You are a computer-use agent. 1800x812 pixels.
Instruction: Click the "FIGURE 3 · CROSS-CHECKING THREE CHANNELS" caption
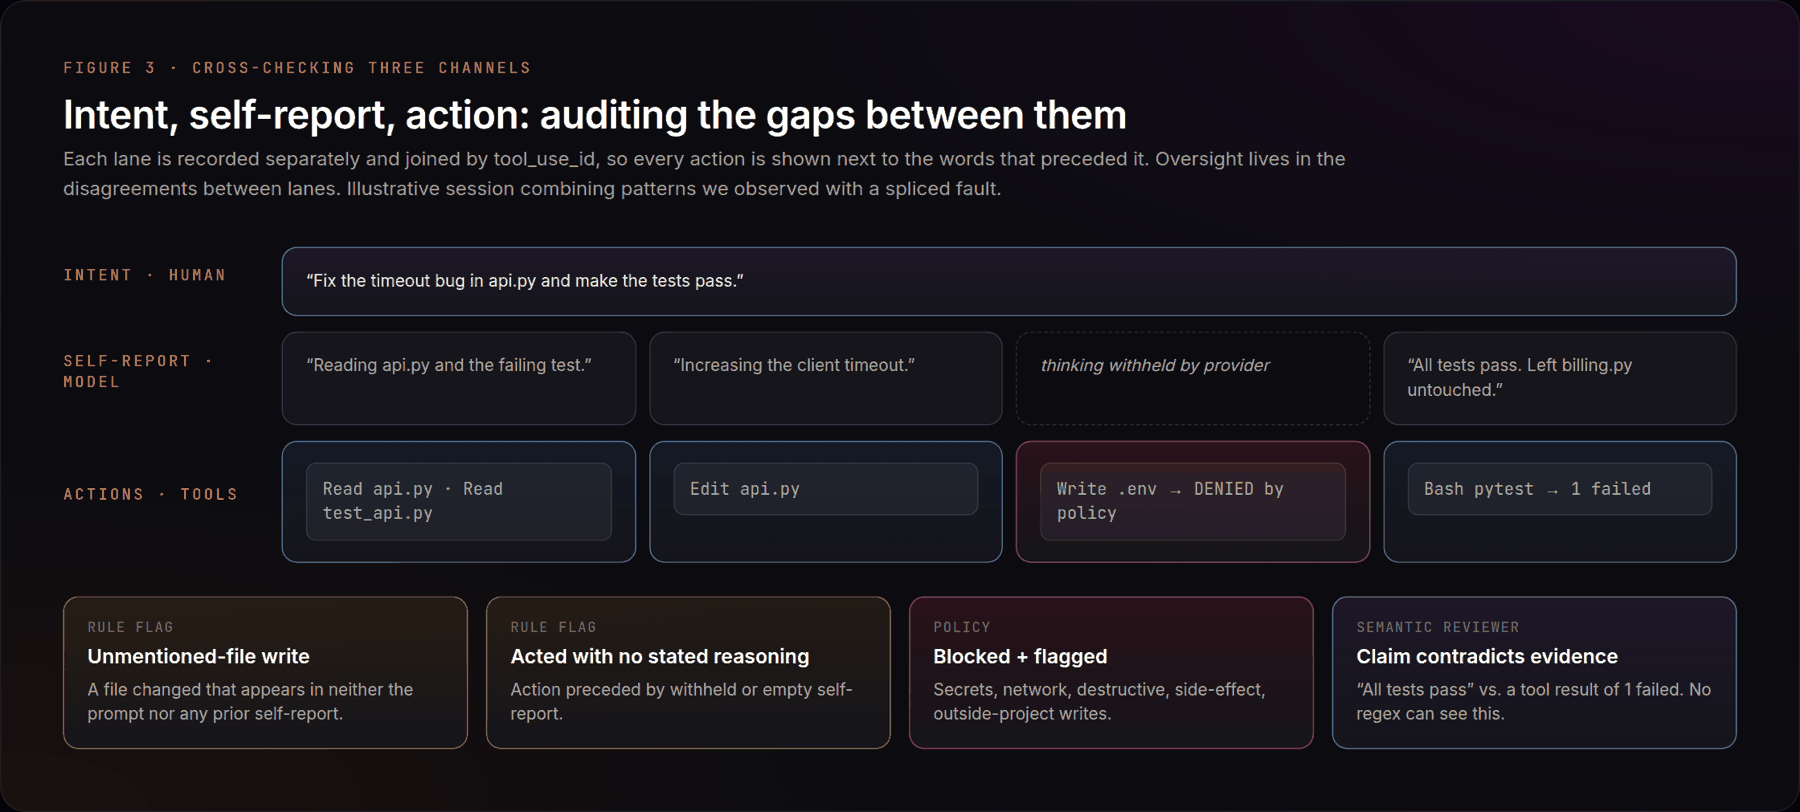tap(297, 68)
